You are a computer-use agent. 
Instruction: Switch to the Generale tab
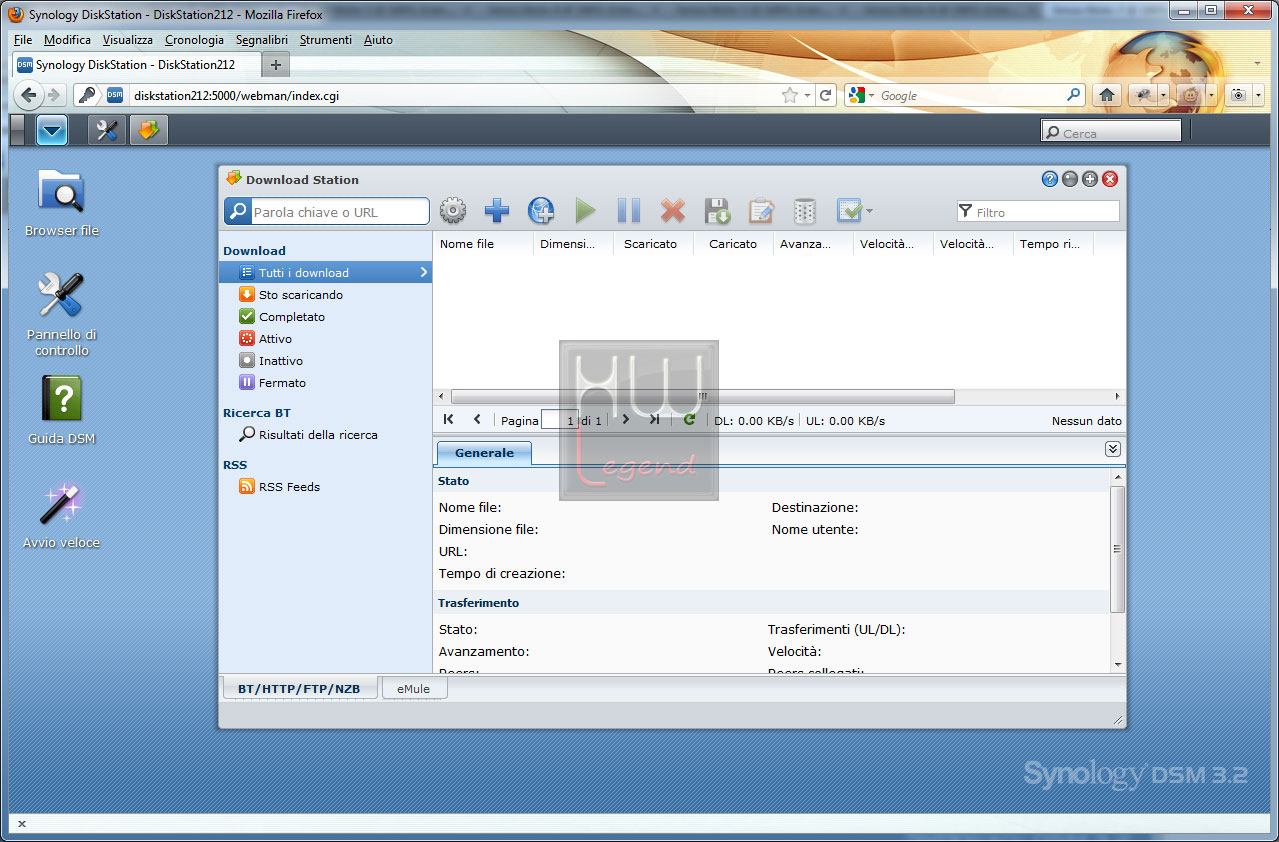click(484, 453)
